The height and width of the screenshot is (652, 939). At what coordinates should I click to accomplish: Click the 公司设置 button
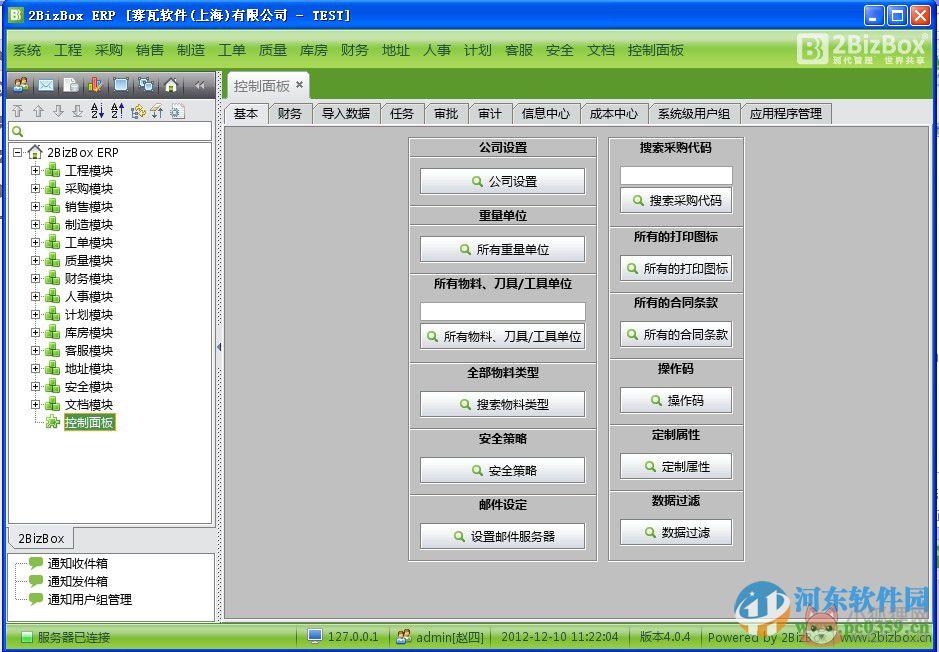click(502, 181)
